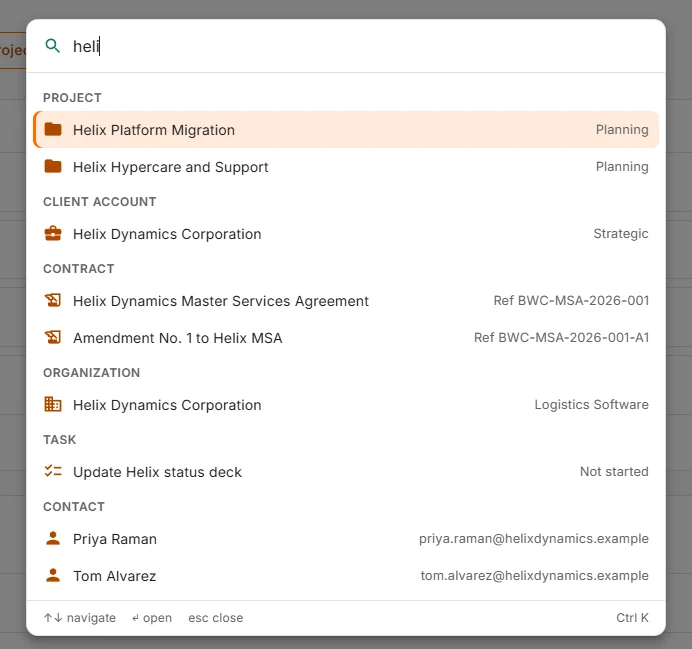The image size is (692, 649).
Task: Click the magnifier search icon
Action: [53, 46]
